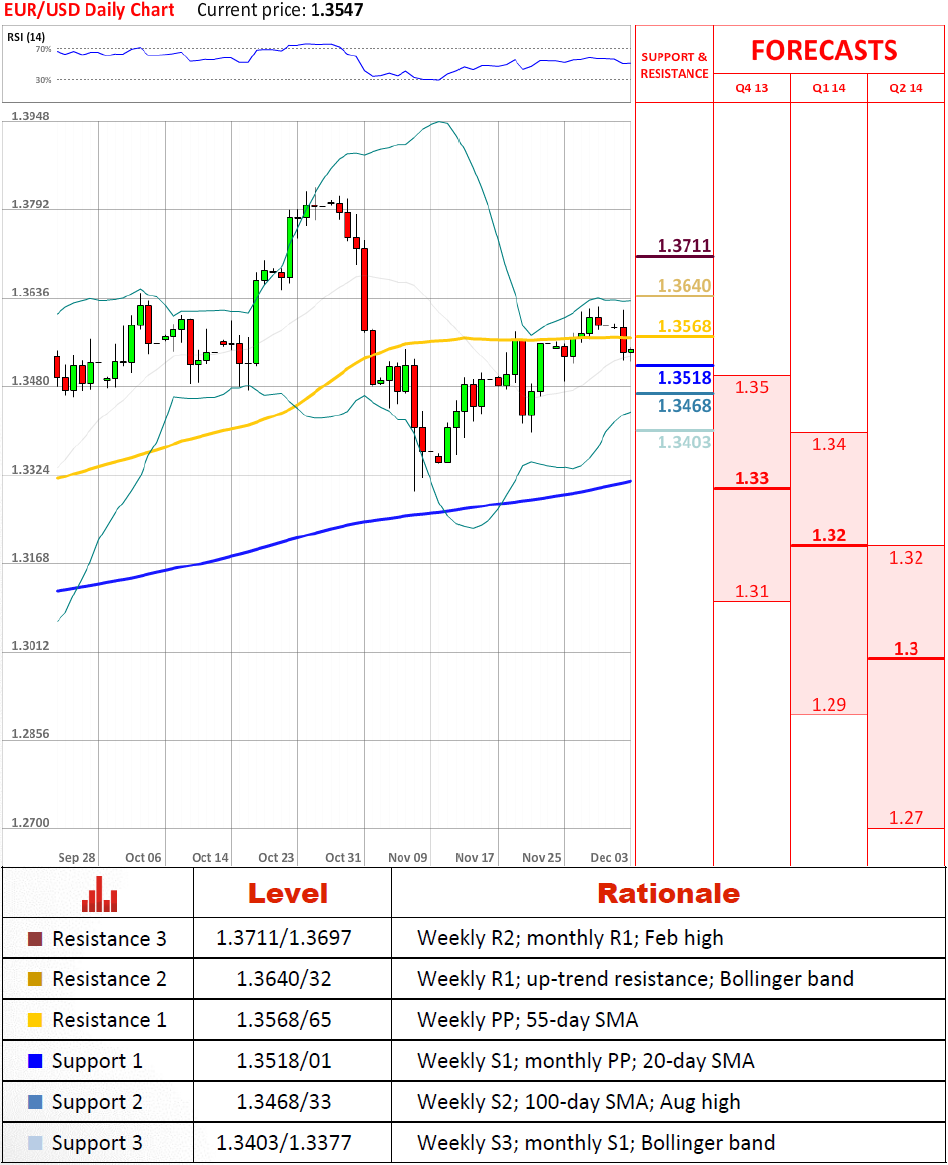Select the Q1 14 forecast column header
Screen dimensions: 948x1165
click(x=828, y=88)
